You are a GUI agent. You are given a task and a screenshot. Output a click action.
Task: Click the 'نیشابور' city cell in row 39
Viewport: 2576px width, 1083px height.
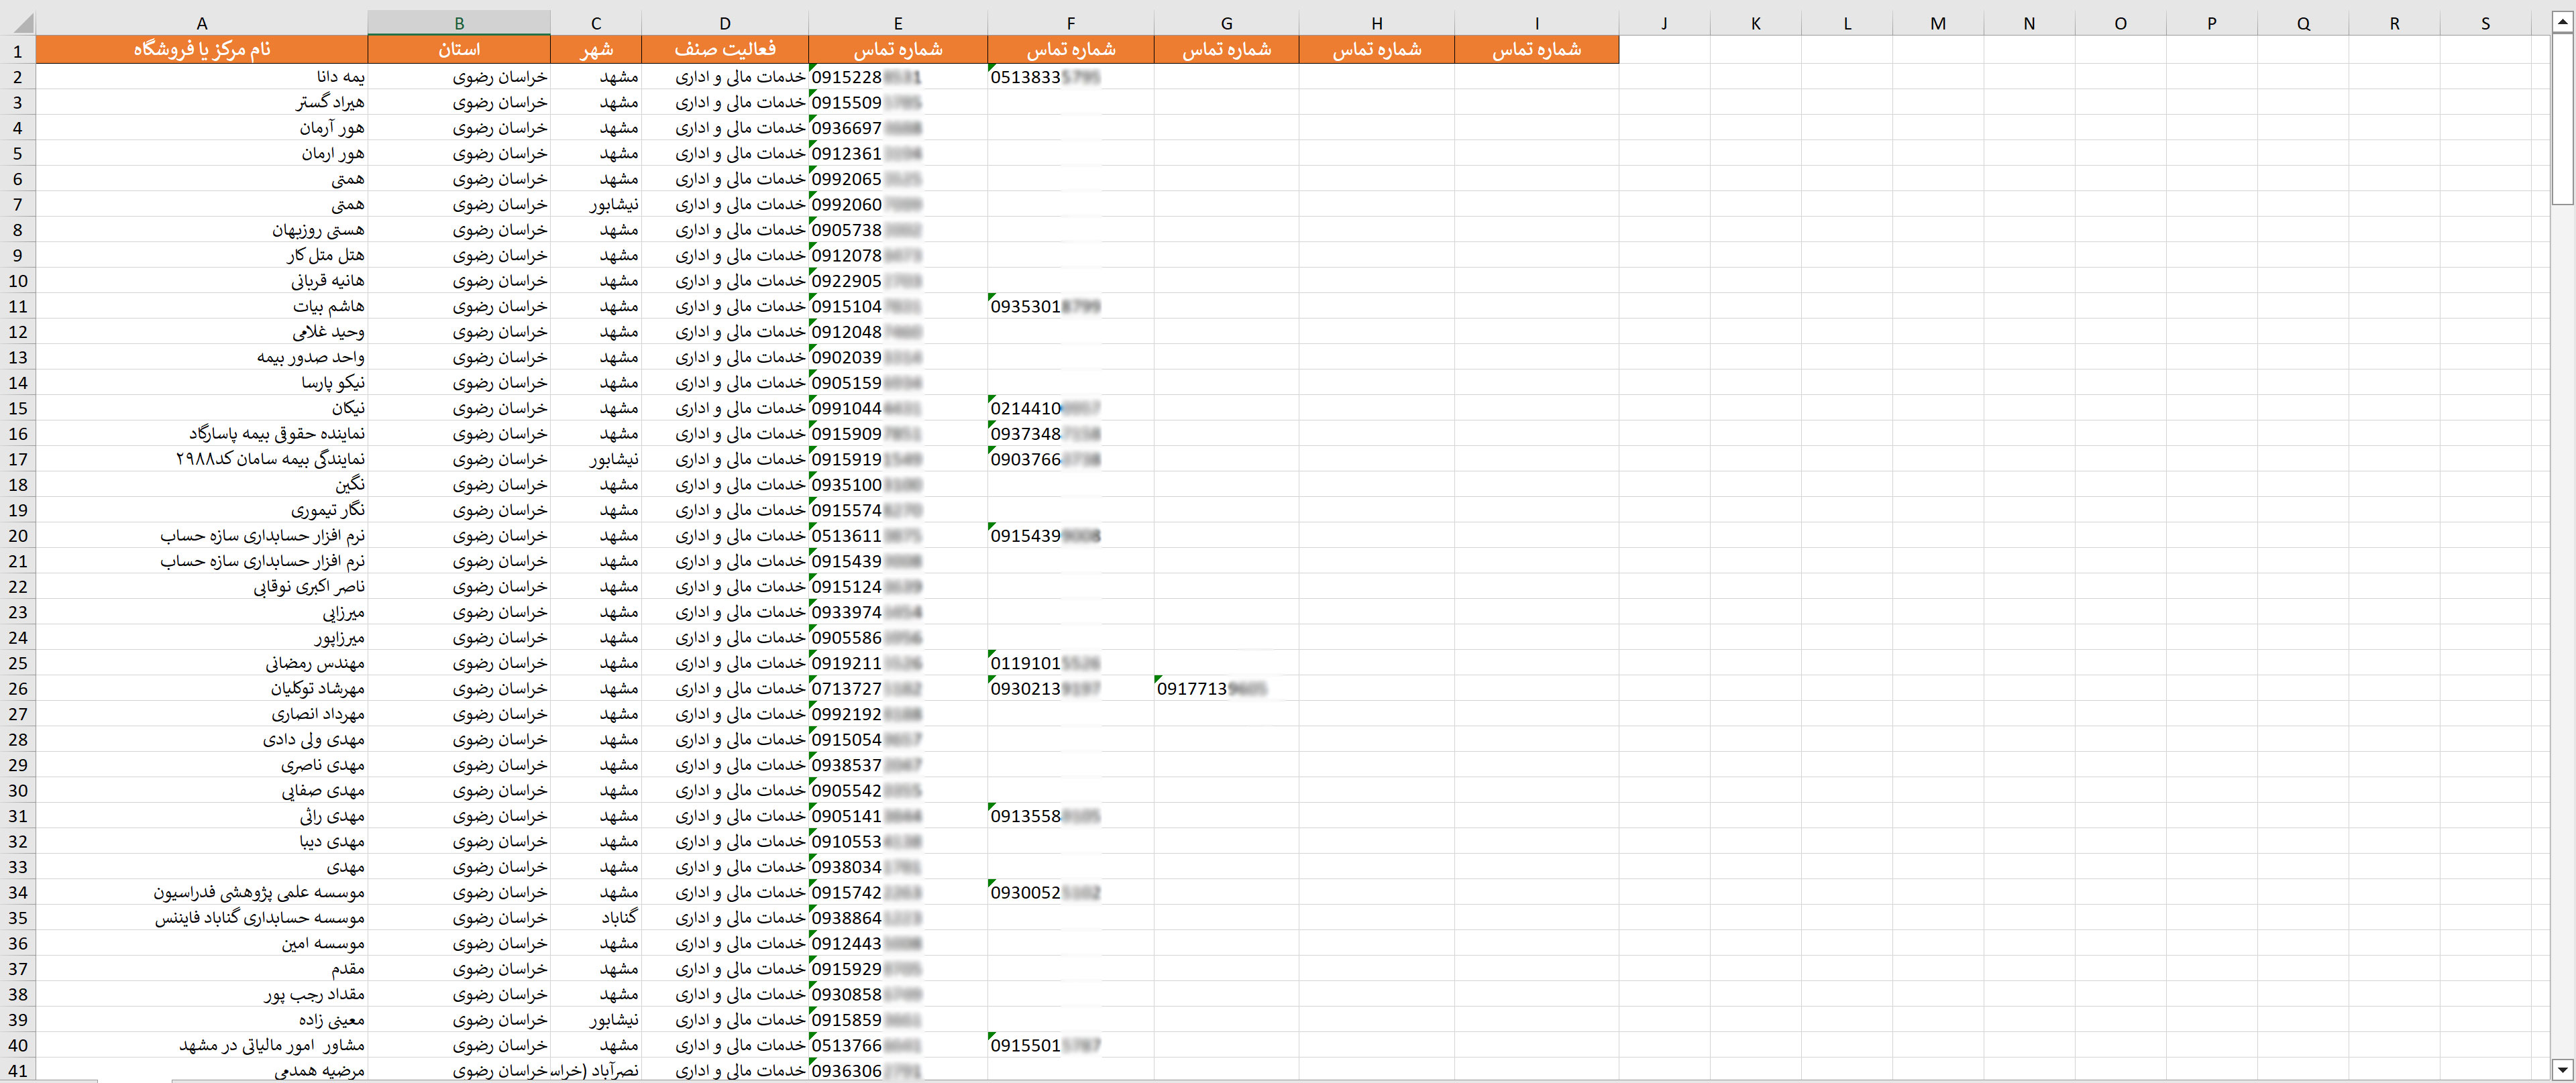(x=596, y=1020)
